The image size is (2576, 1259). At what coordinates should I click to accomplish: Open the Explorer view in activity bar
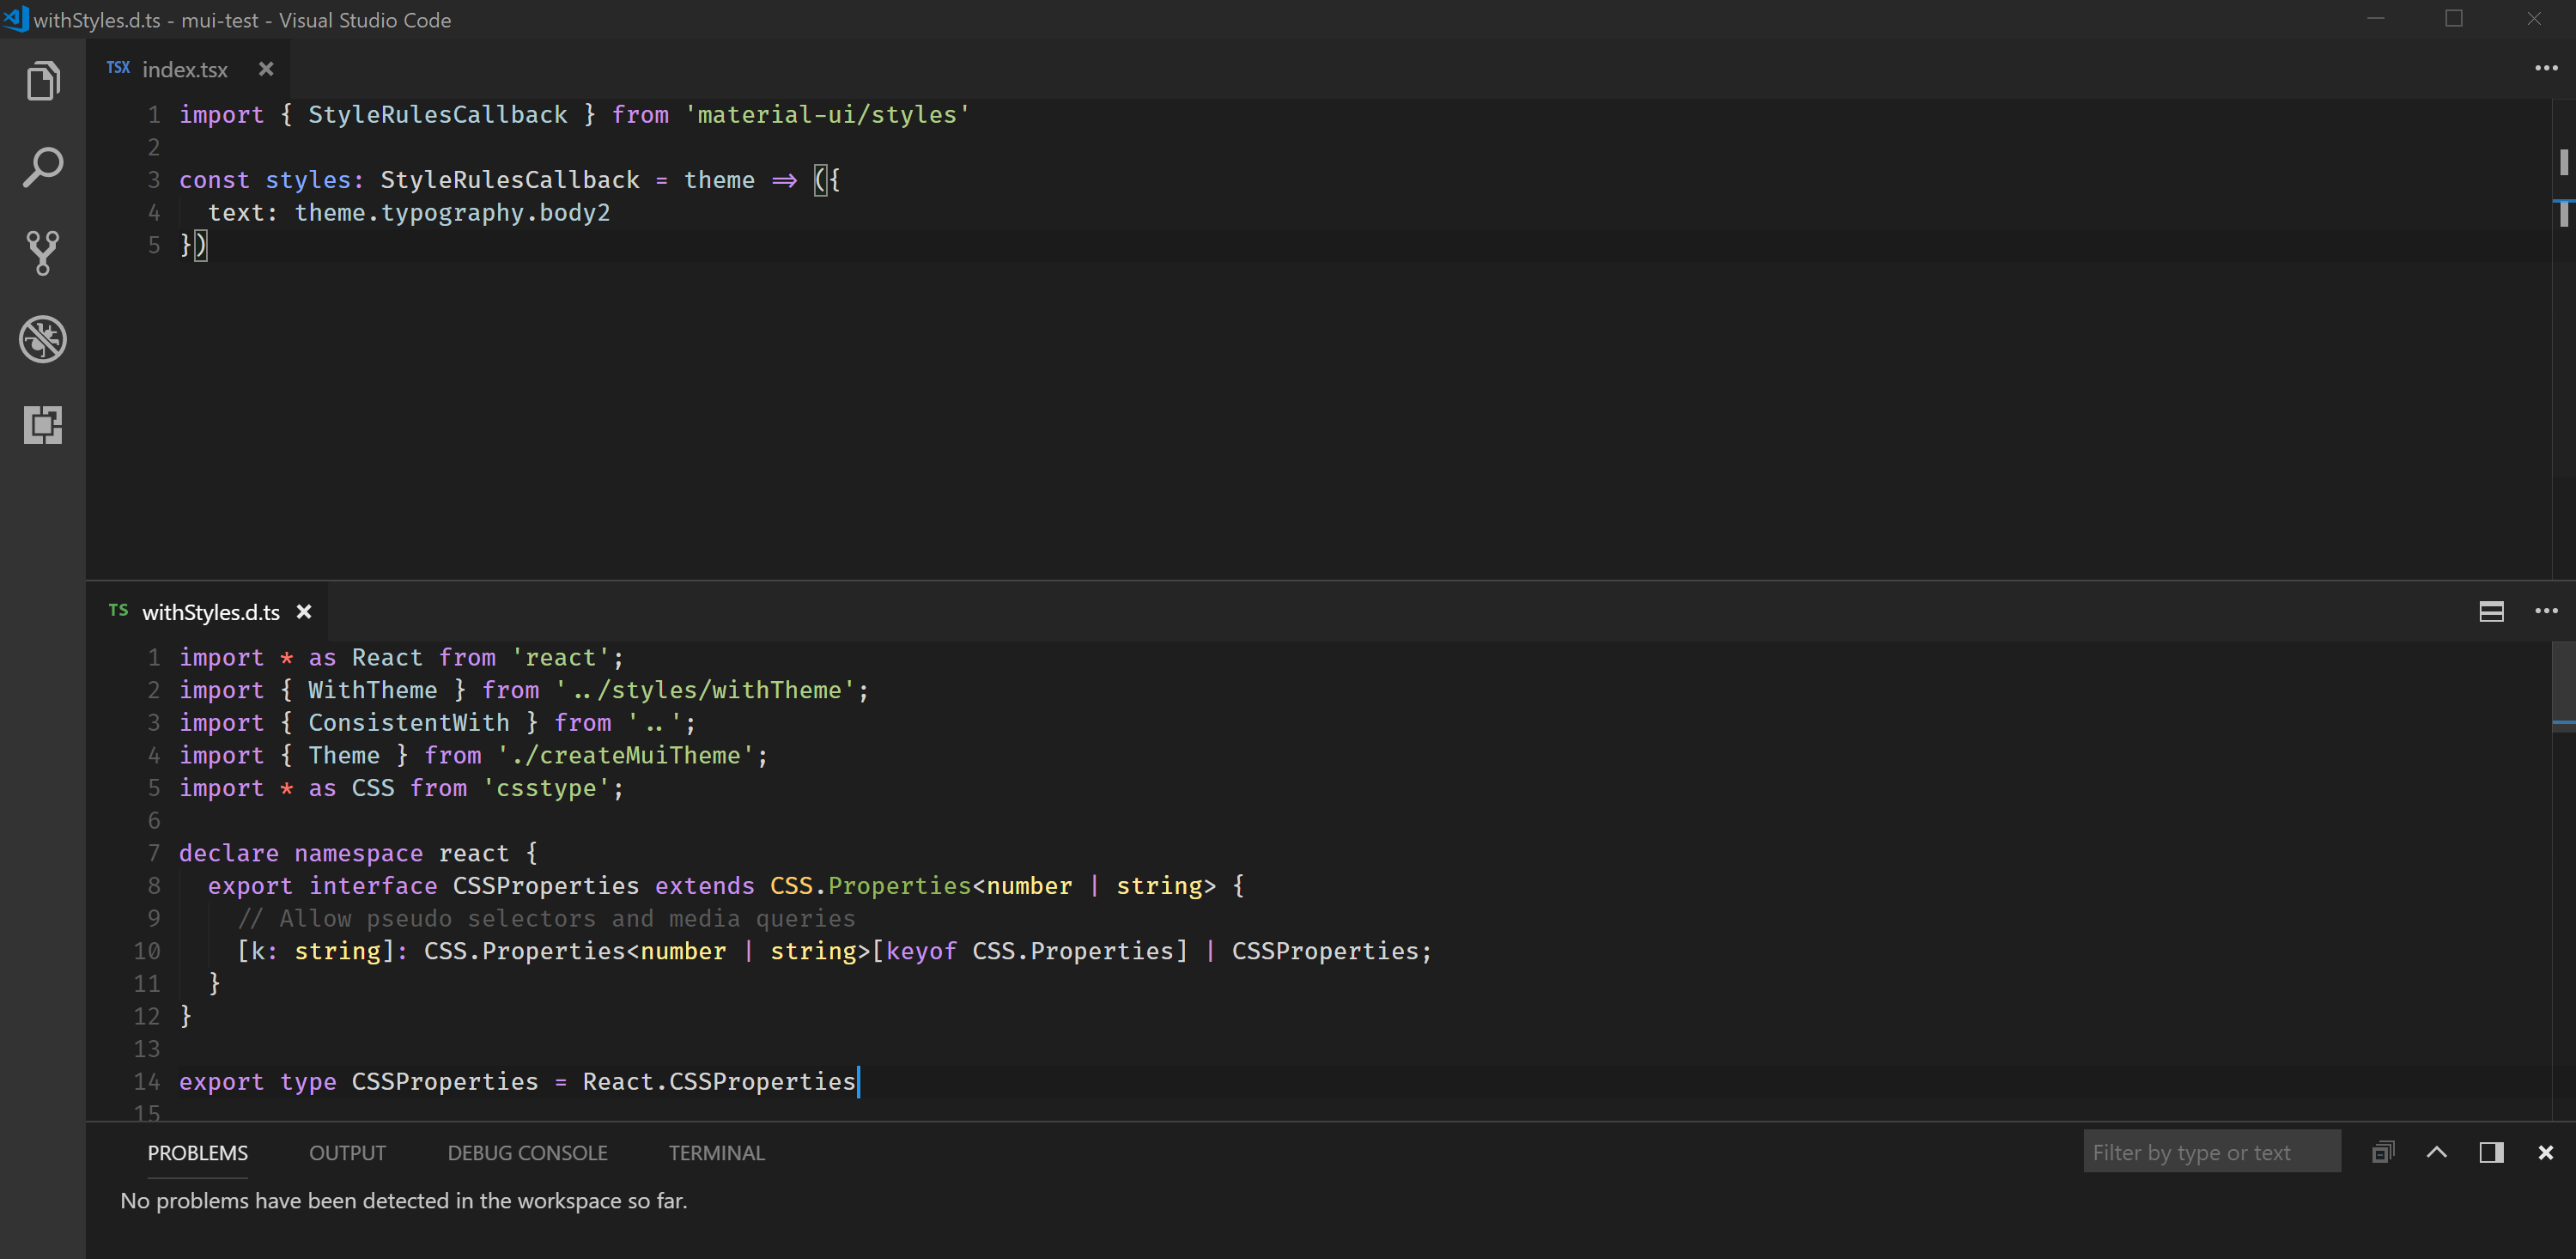[43, 81]
